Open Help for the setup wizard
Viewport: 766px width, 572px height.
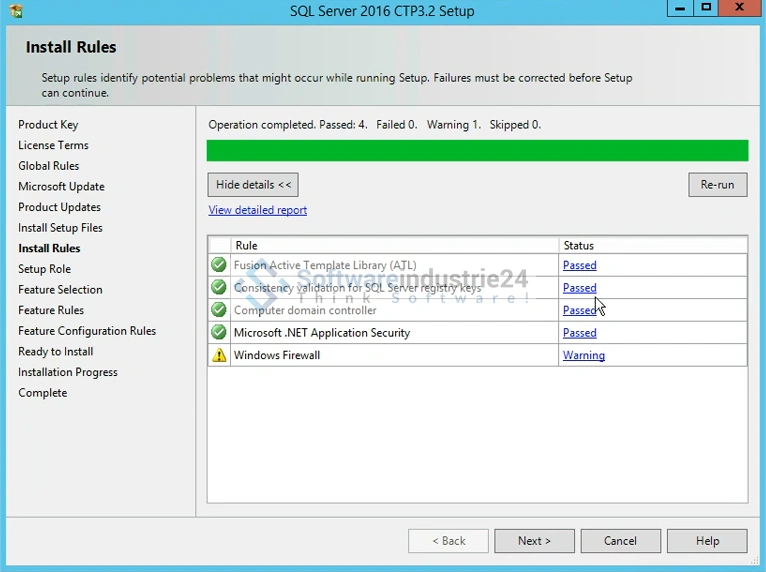click(x=707, y=541)
